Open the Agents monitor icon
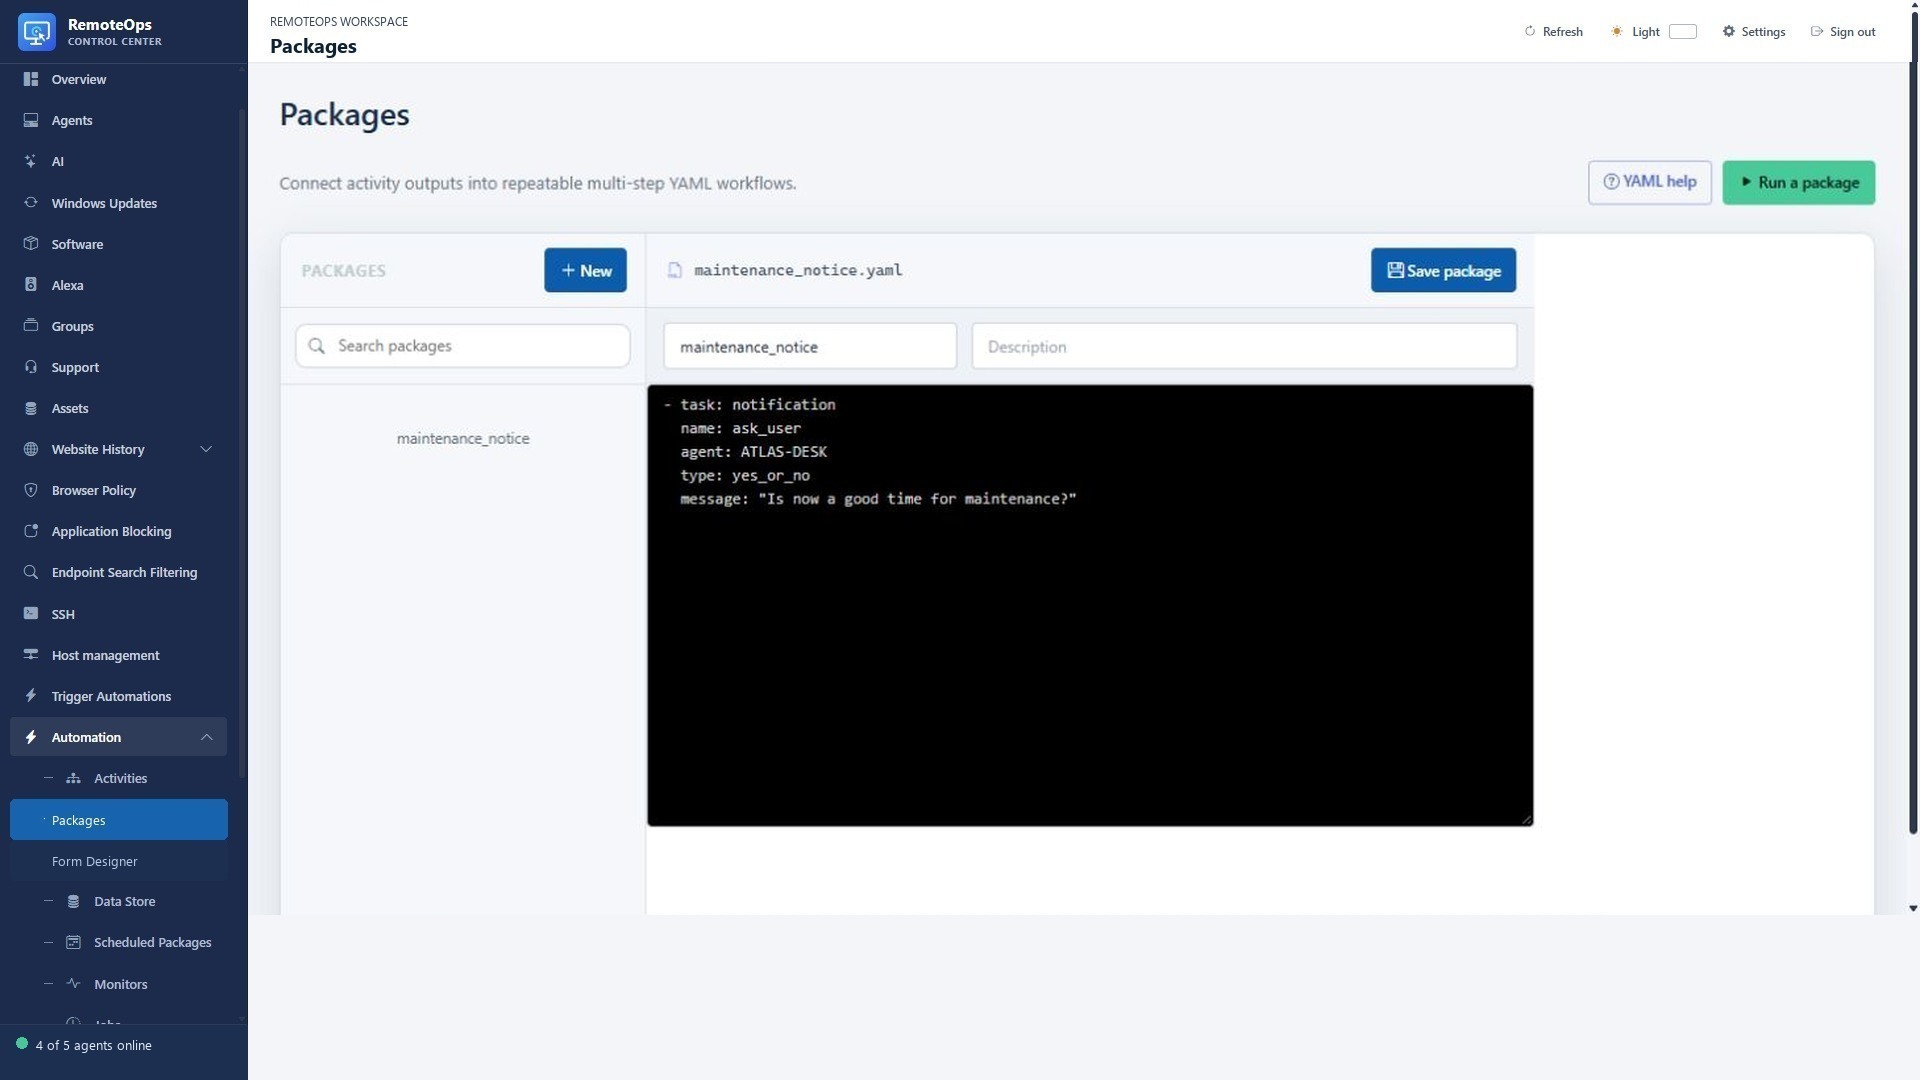 point(31,120)
